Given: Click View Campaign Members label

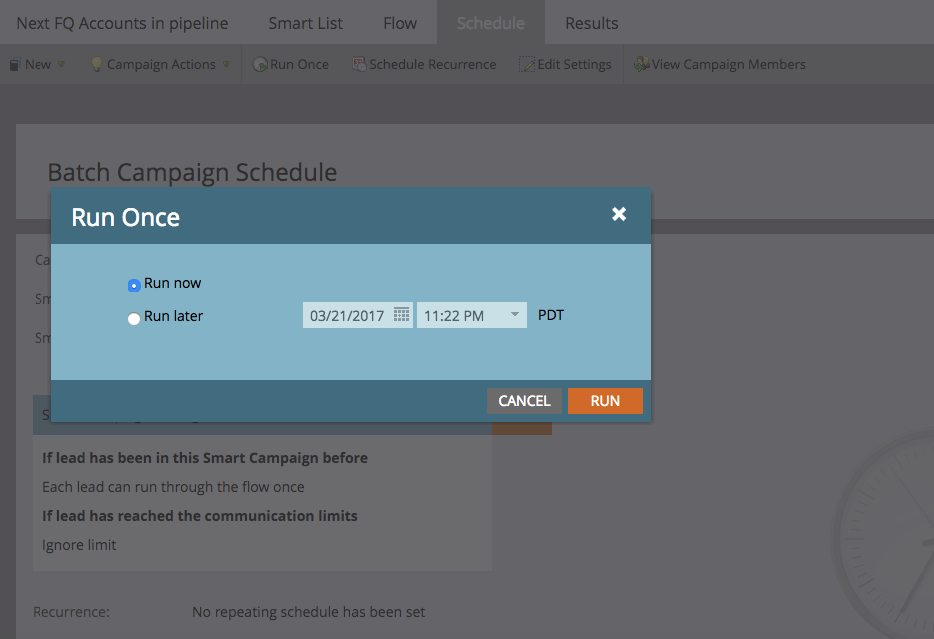Looking at the screenshot, I should (x=728, y=64).
